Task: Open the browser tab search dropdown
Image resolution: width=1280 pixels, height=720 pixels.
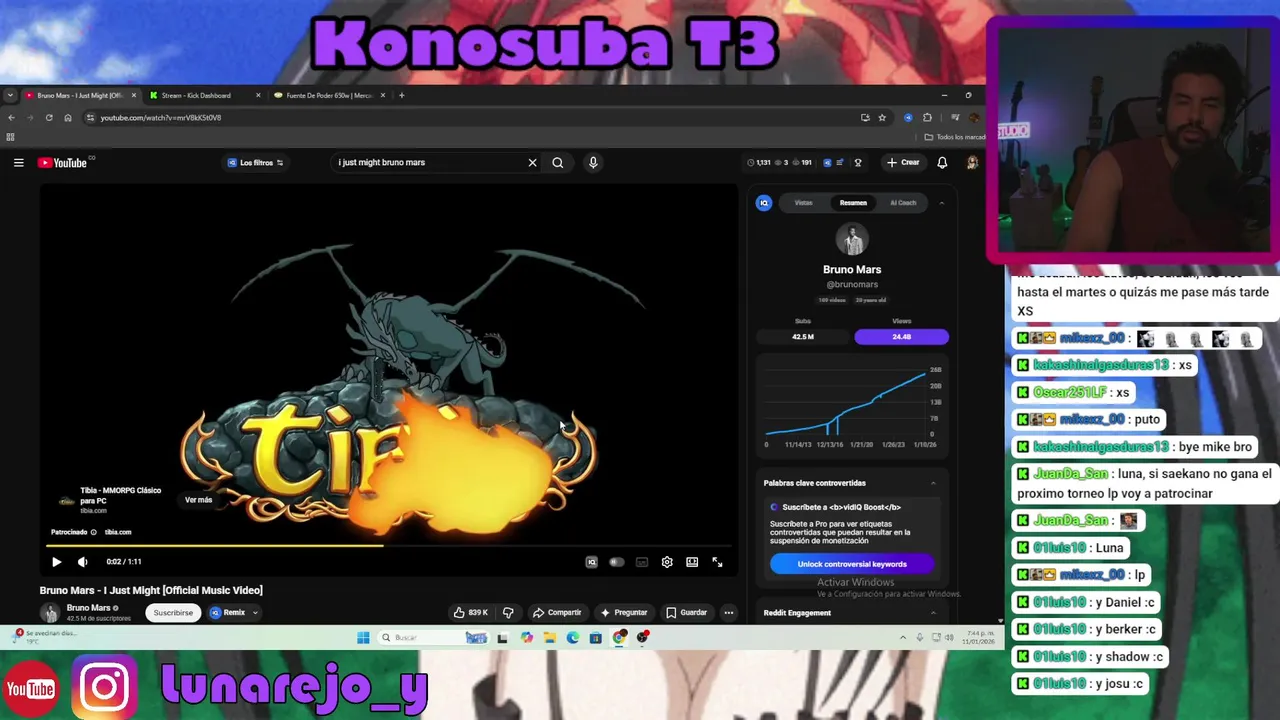Action: (x=10, y=96)
